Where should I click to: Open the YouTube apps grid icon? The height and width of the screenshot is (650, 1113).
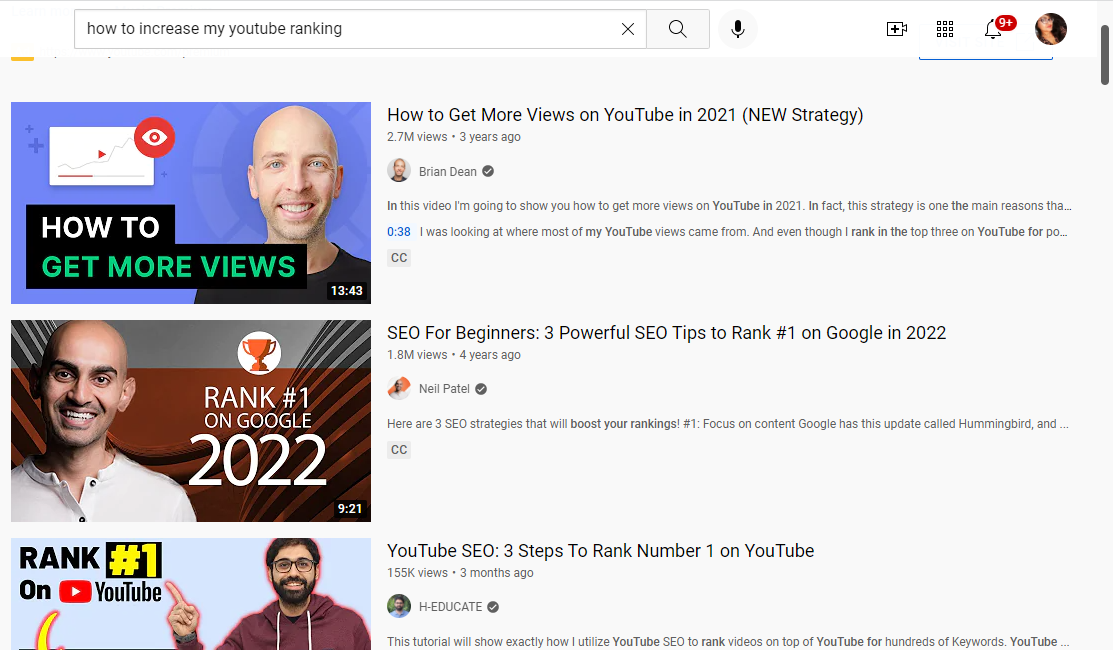(x=945, y=29)
